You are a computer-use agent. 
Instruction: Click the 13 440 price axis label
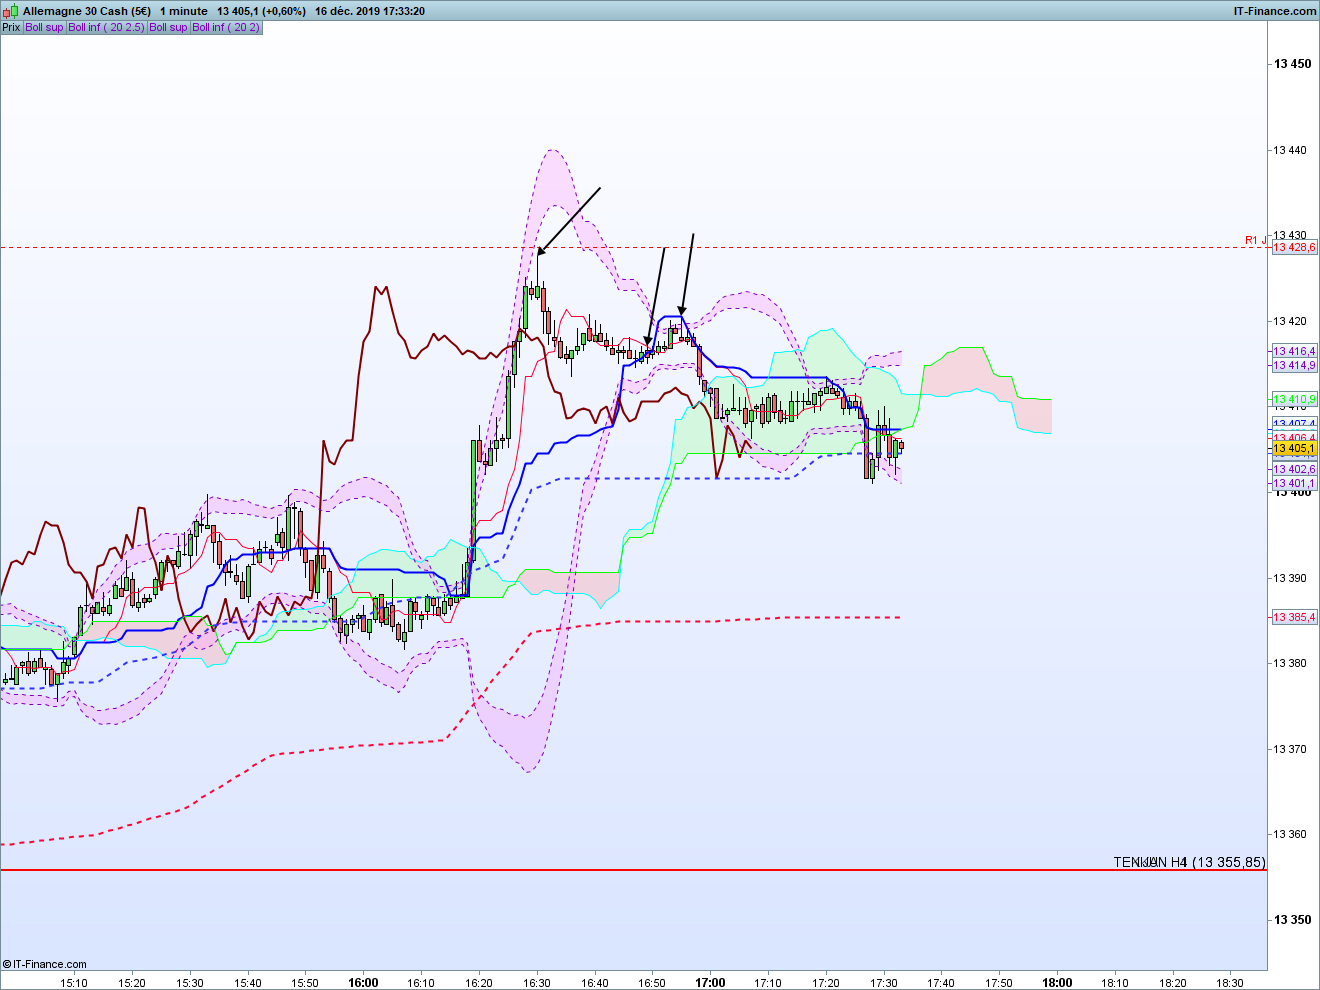coord(1290,150)
